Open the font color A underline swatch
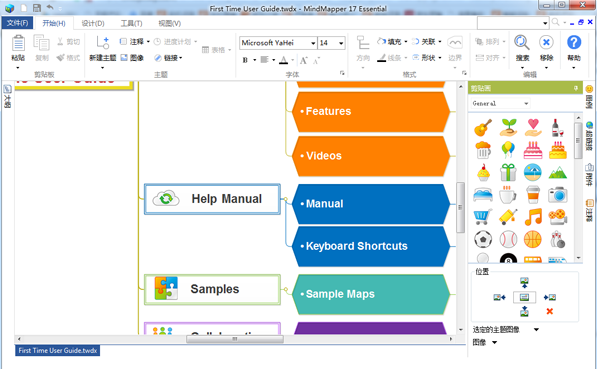The height and width of the screenshot is (369, 597). 284,60
